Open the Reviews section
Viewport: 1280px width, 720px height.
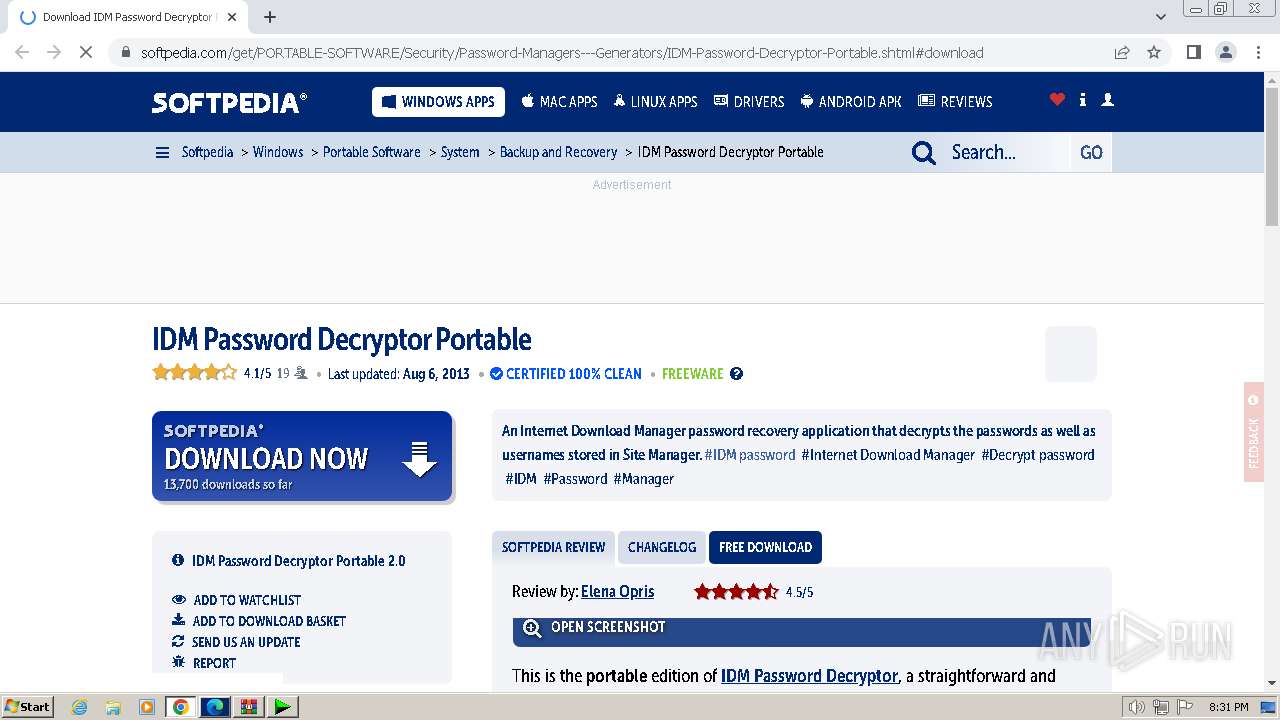tap(955, 102)
